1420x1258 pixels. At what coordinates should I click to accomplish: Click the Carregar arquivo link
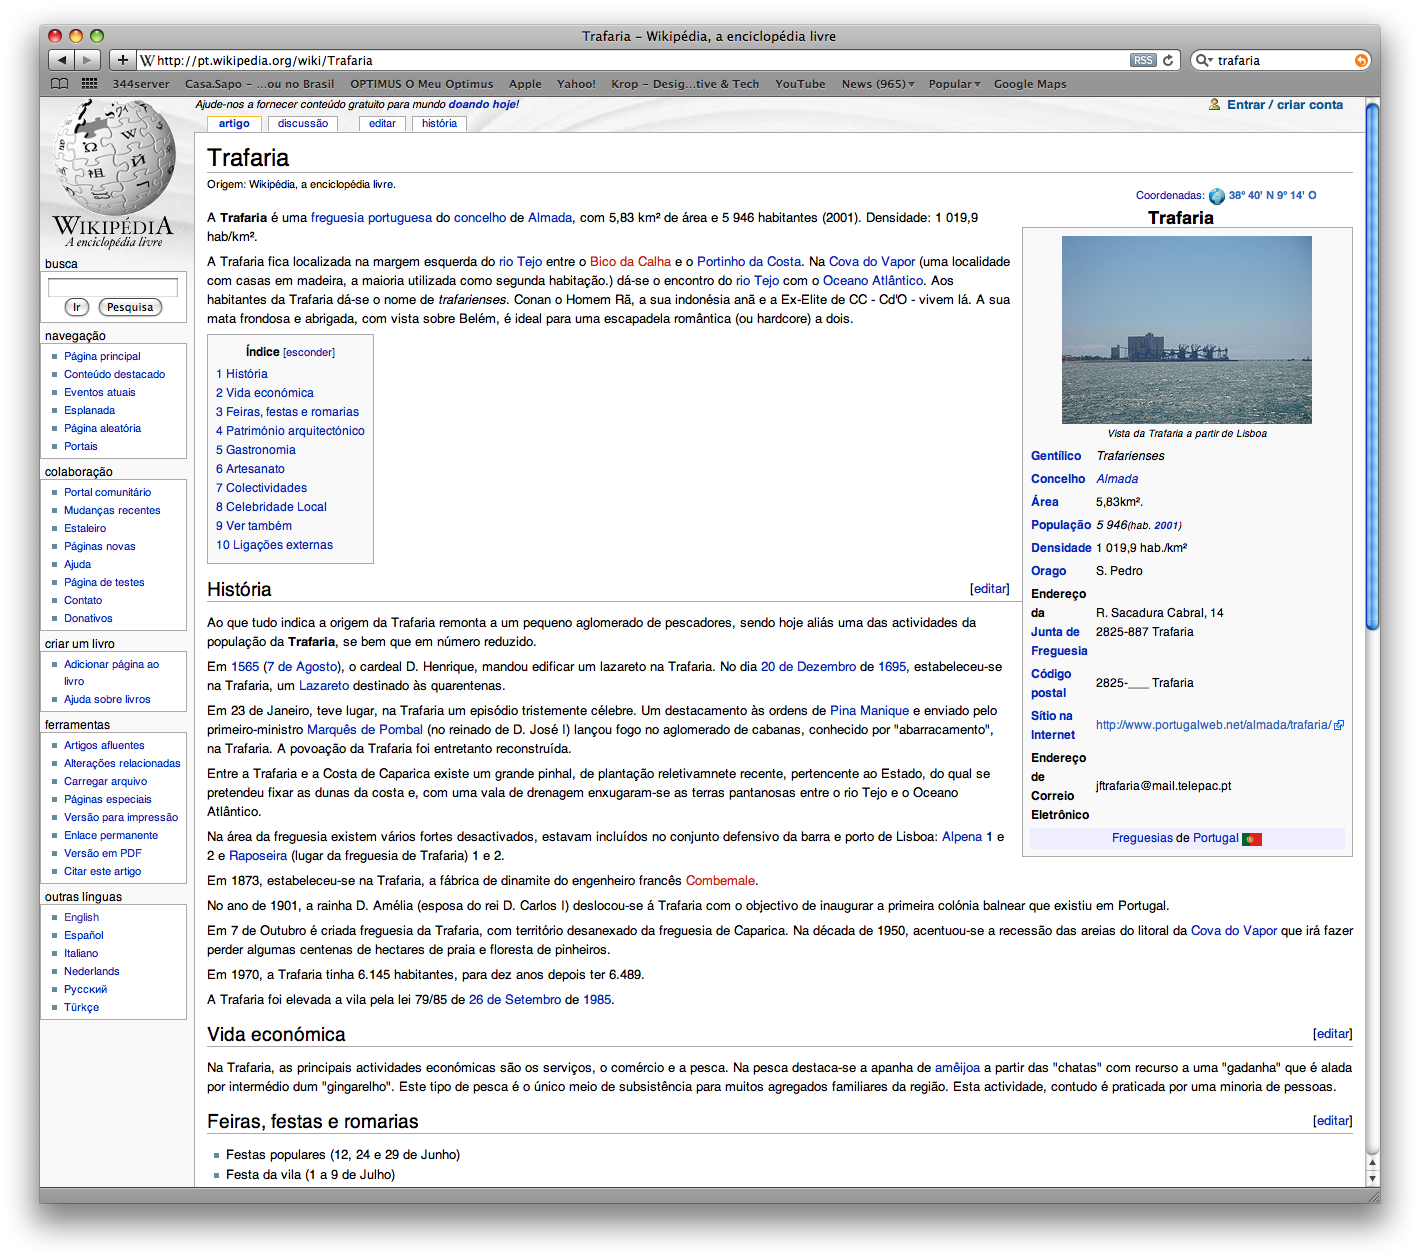(x=105, y=781)
